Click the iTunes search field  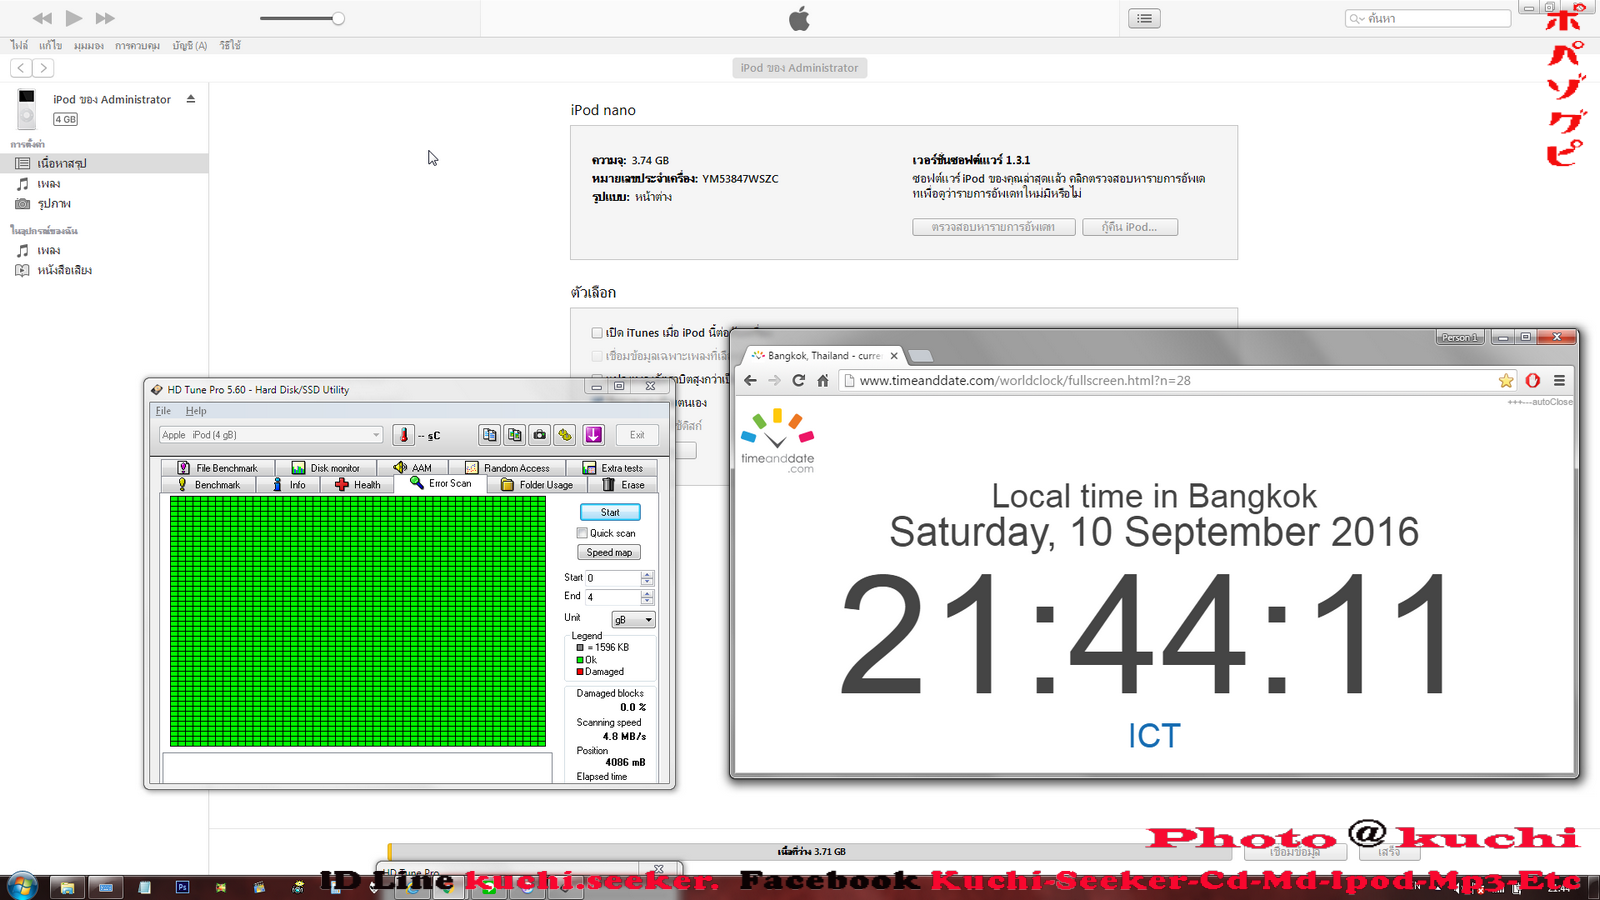pos(1428,18)
